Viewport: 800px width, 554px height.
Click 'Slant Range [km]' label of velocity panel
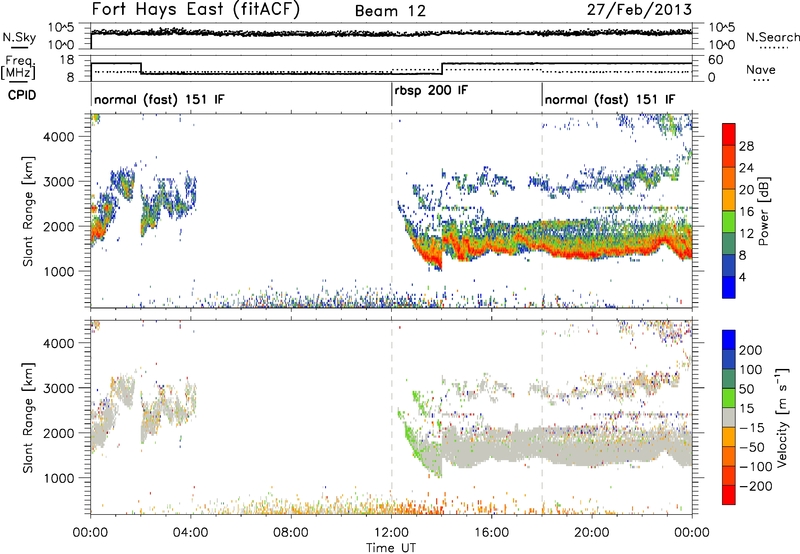coord(28,418)
